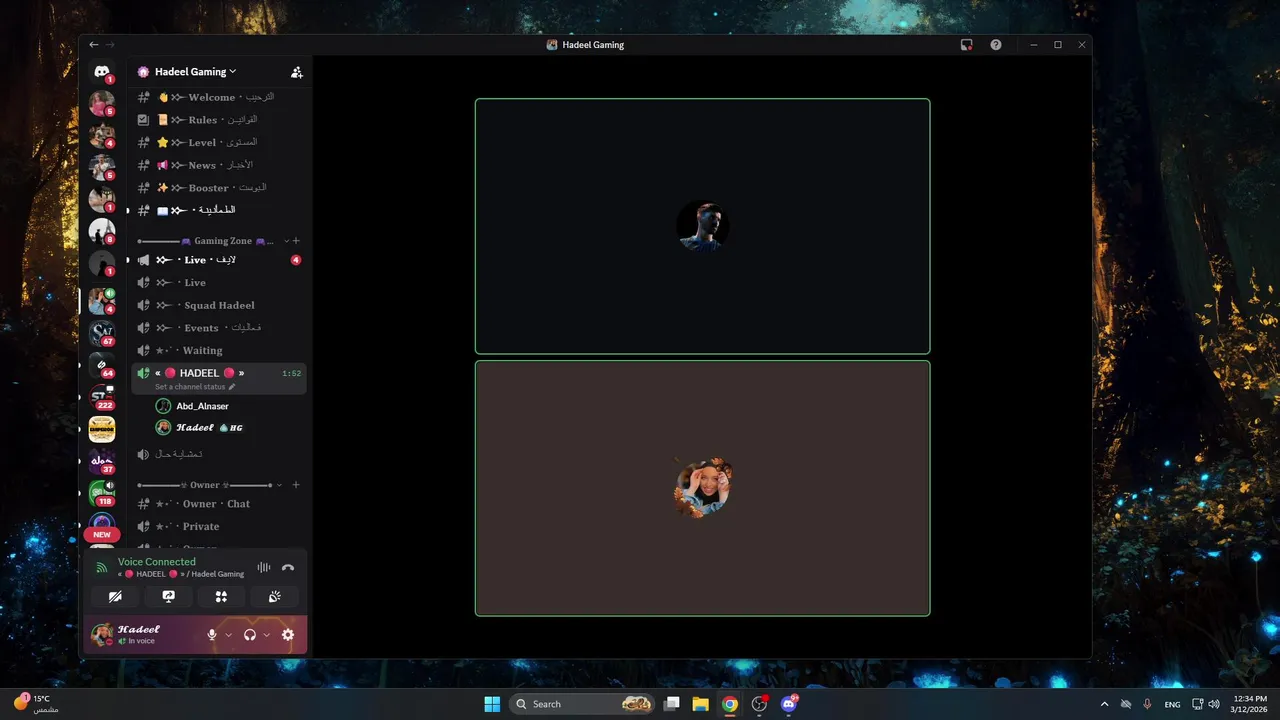Deafen with the headphones icon

[250, 635]
